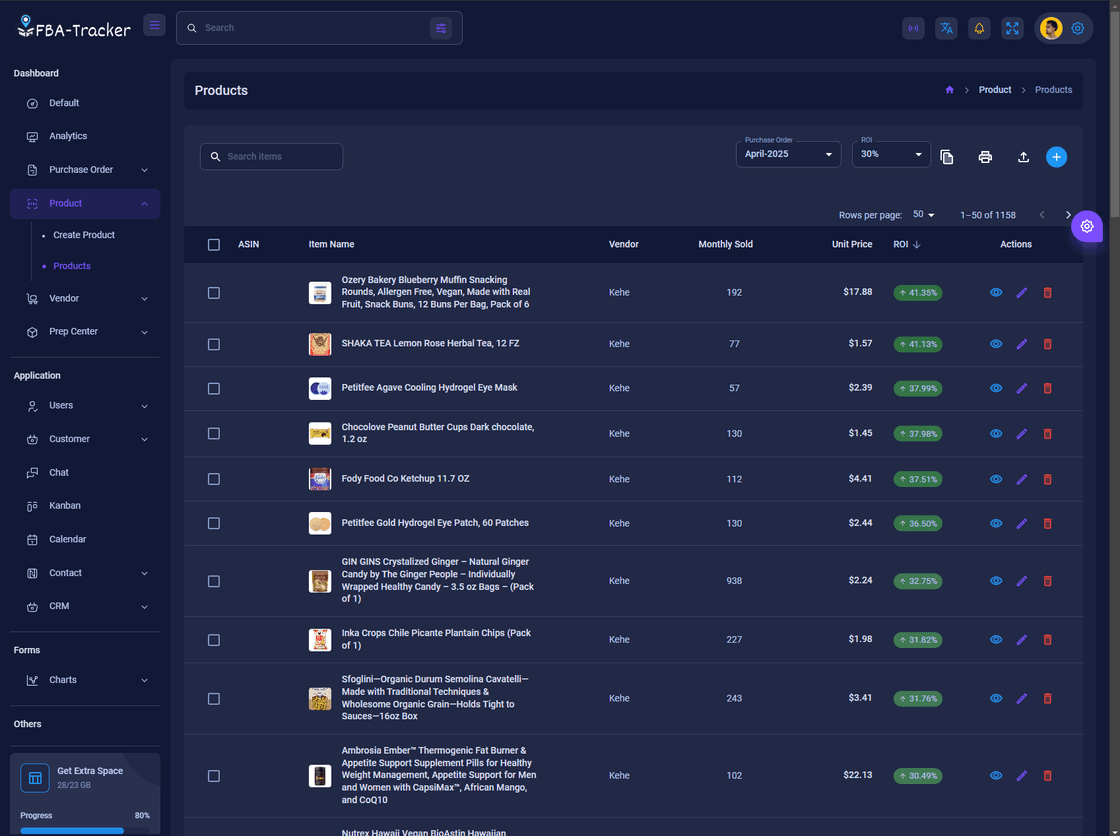The height and width of the screenshot is (836, 1120).
Task: Open the search filter options icon
Action: tap(441, 28)
